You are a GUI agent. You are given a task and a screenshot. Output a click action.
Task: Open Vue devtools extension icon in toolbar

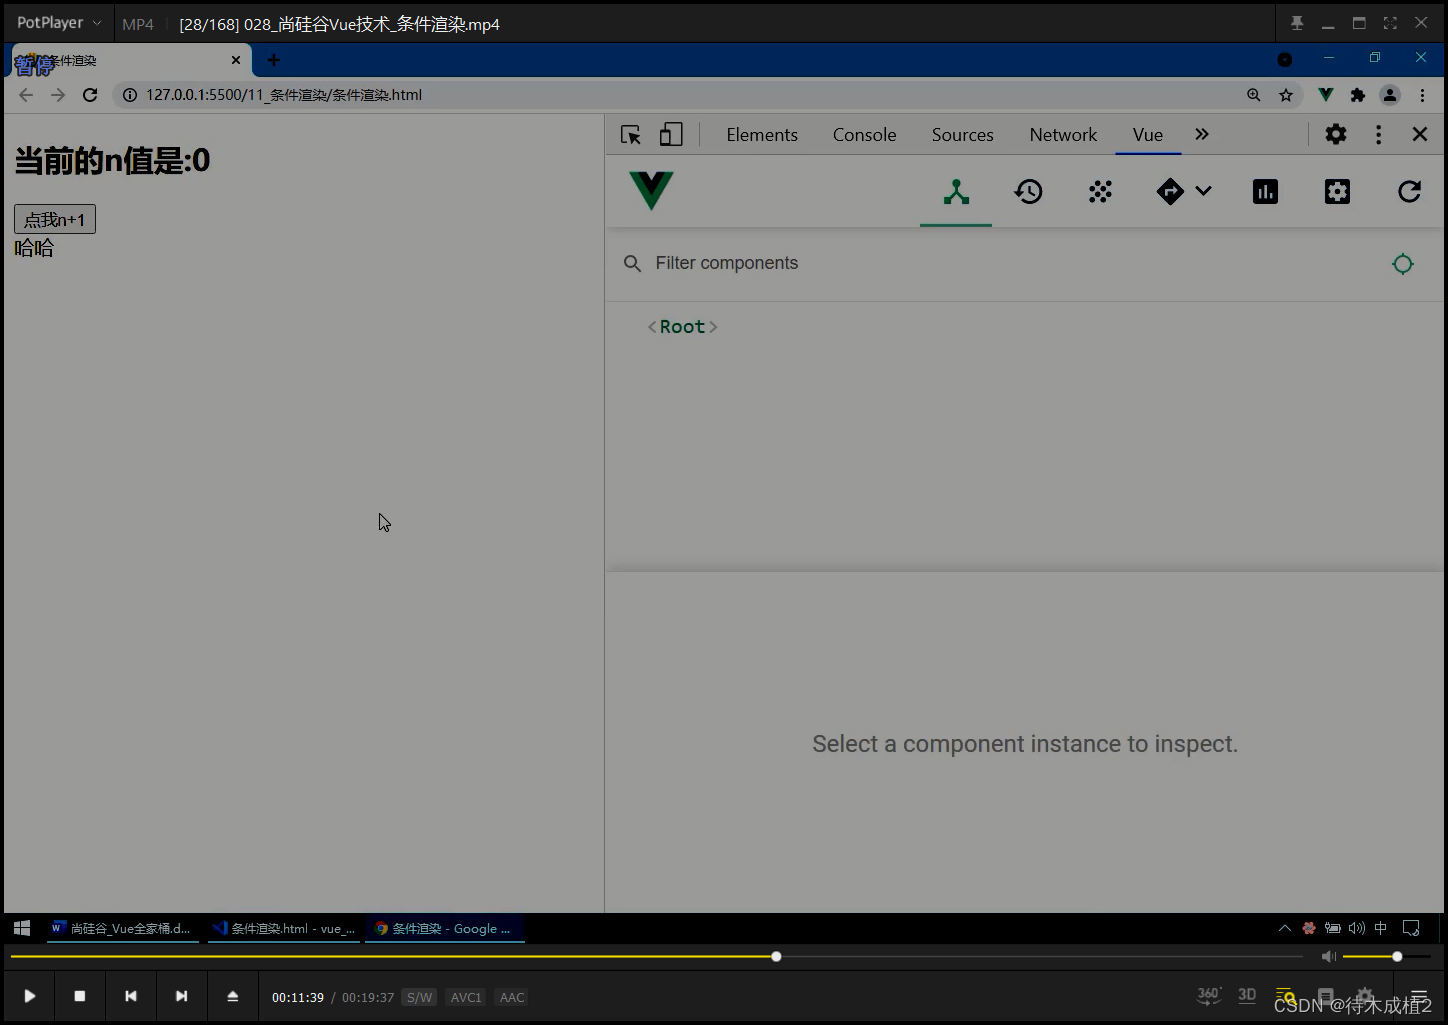click(1326, 95)
